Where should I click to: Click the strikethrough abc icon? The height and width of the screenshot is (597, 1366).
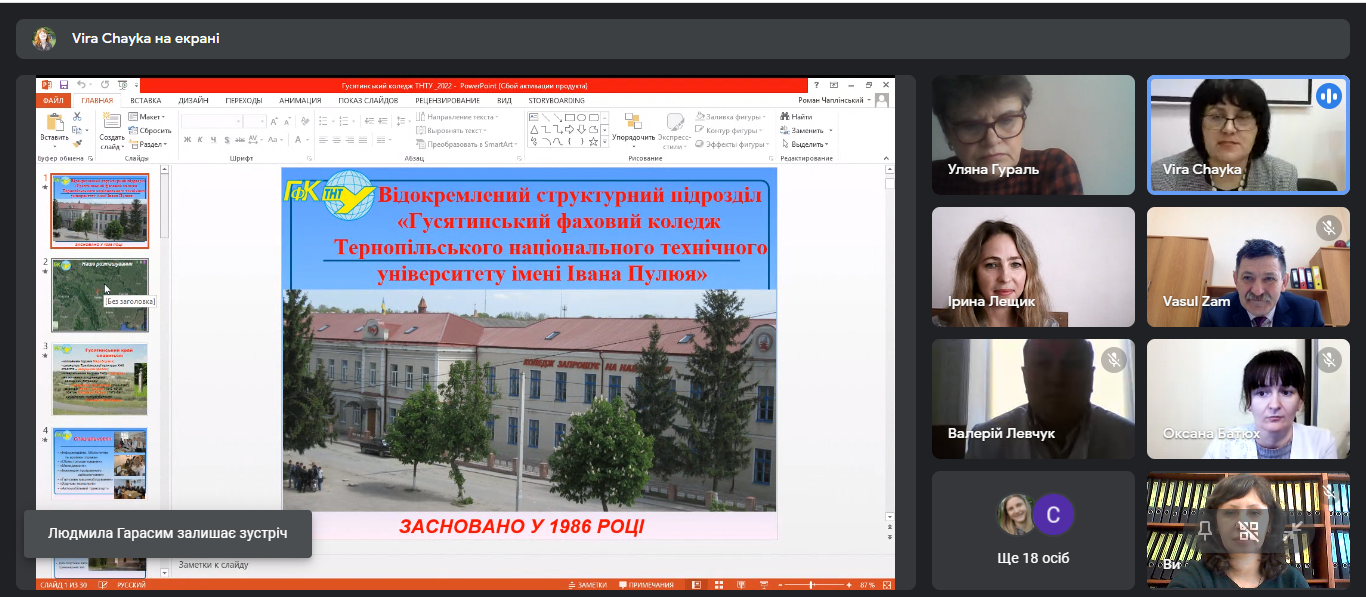[240, 140]
